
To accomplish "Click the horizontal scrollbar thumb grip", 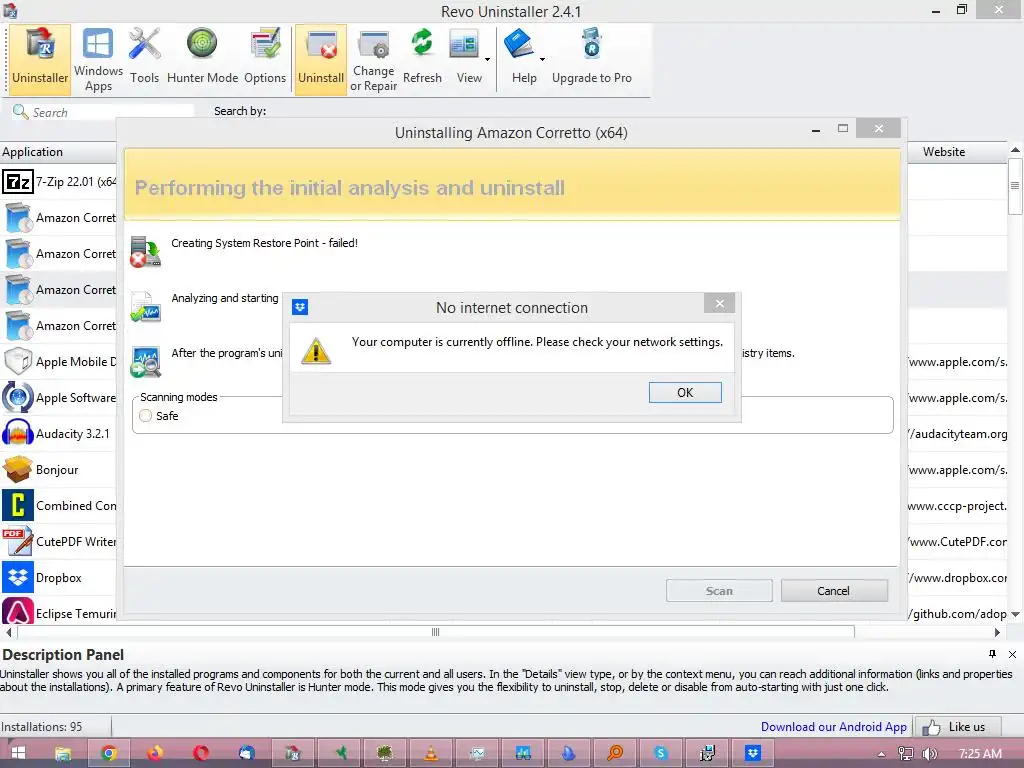I will tap(436, 632).
